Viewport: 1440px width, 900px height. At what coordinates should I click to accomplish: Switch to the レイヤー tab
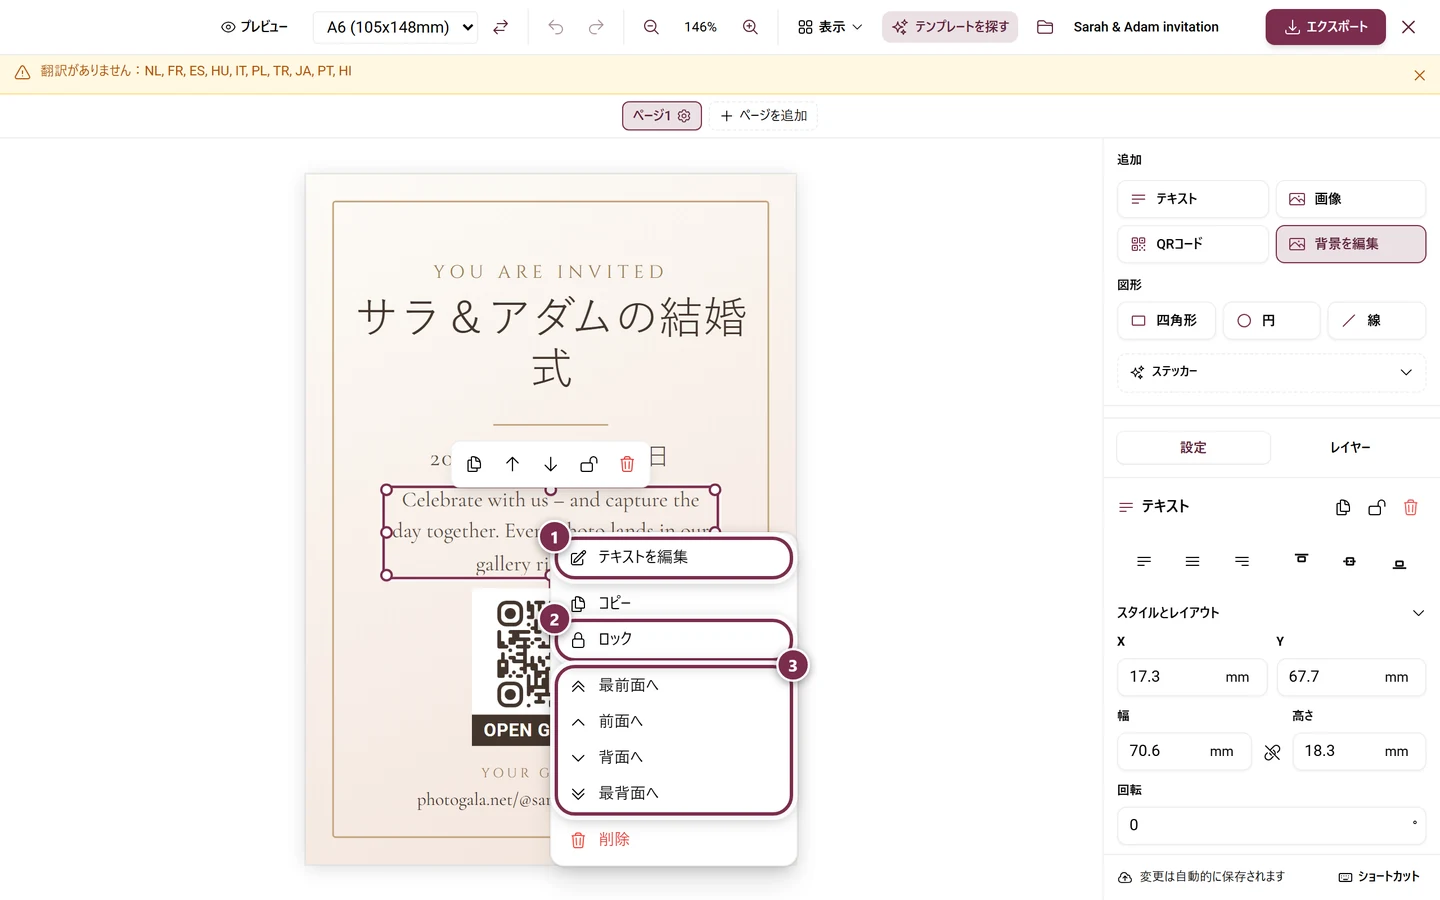pyautogui.click(x=1350, y=448)
